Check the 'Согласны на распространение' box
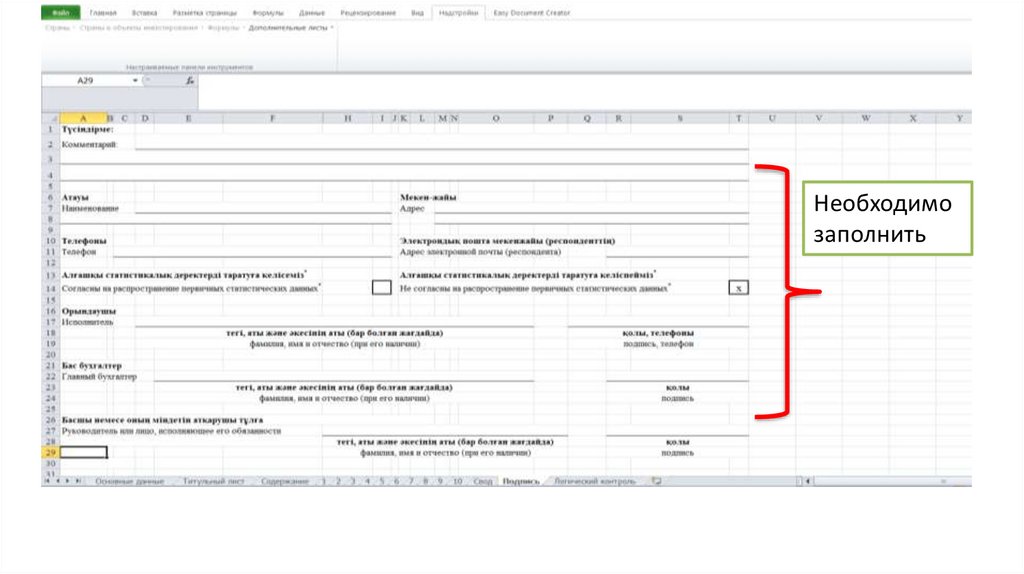Screen dimensions: 1024x574 point(381,287)
